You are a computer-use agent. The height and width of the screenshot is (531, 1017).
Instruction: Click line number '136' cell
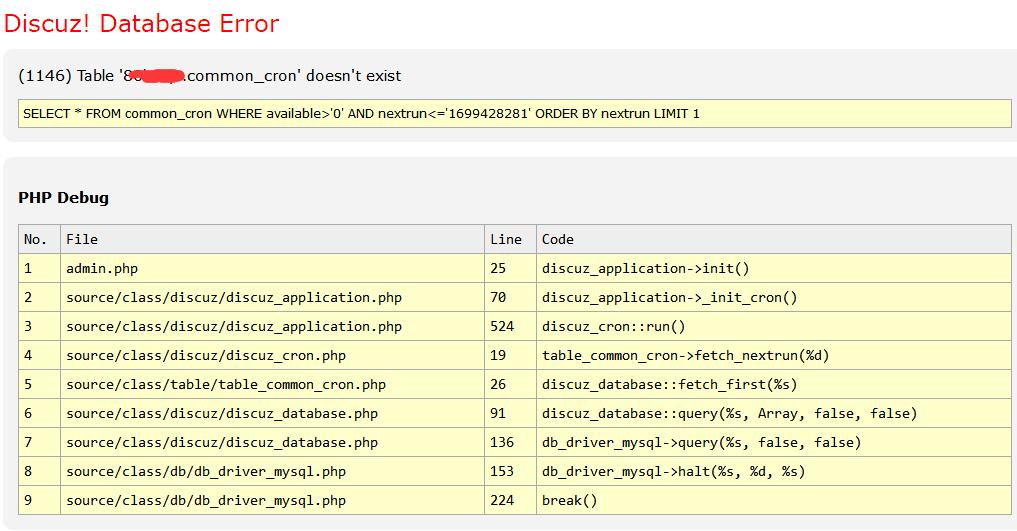(510, 443)
